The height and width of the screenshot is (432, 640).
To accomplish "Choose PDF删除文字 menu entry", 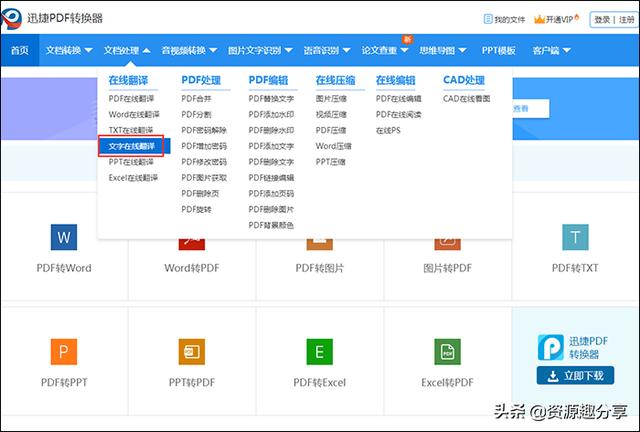I will point(271,162).
